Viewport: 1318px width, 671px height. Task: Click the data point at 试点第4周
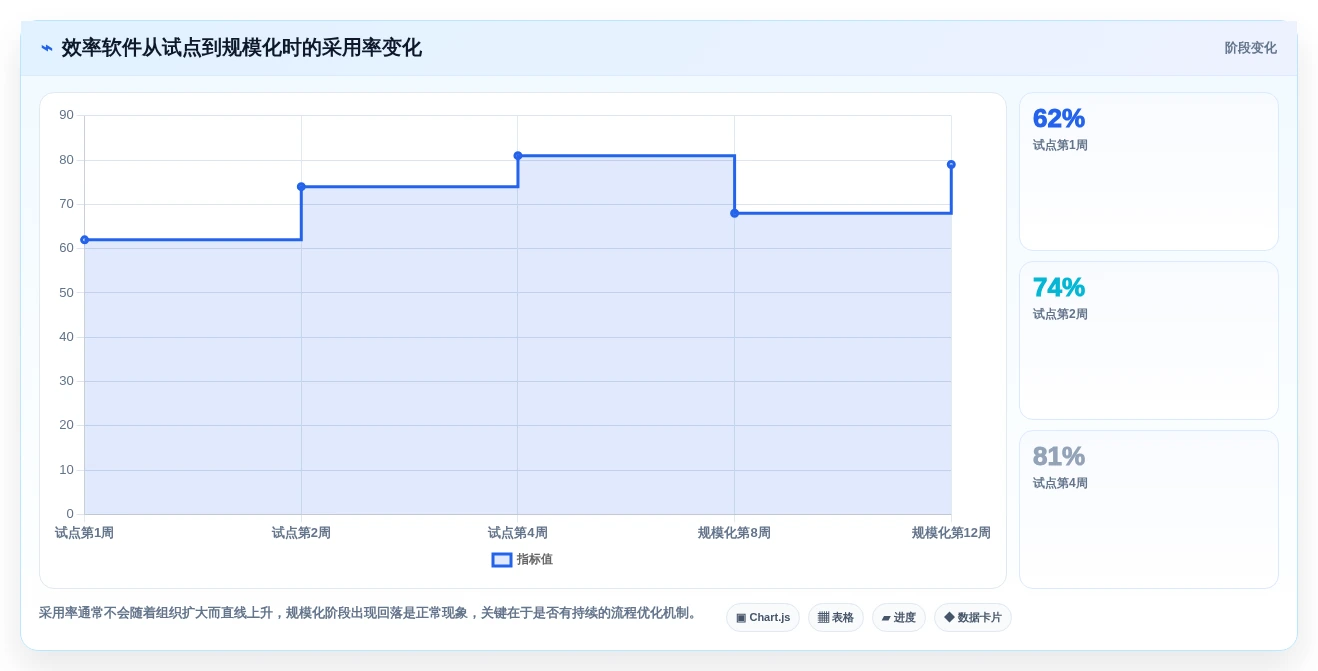[x=518, y=156]
